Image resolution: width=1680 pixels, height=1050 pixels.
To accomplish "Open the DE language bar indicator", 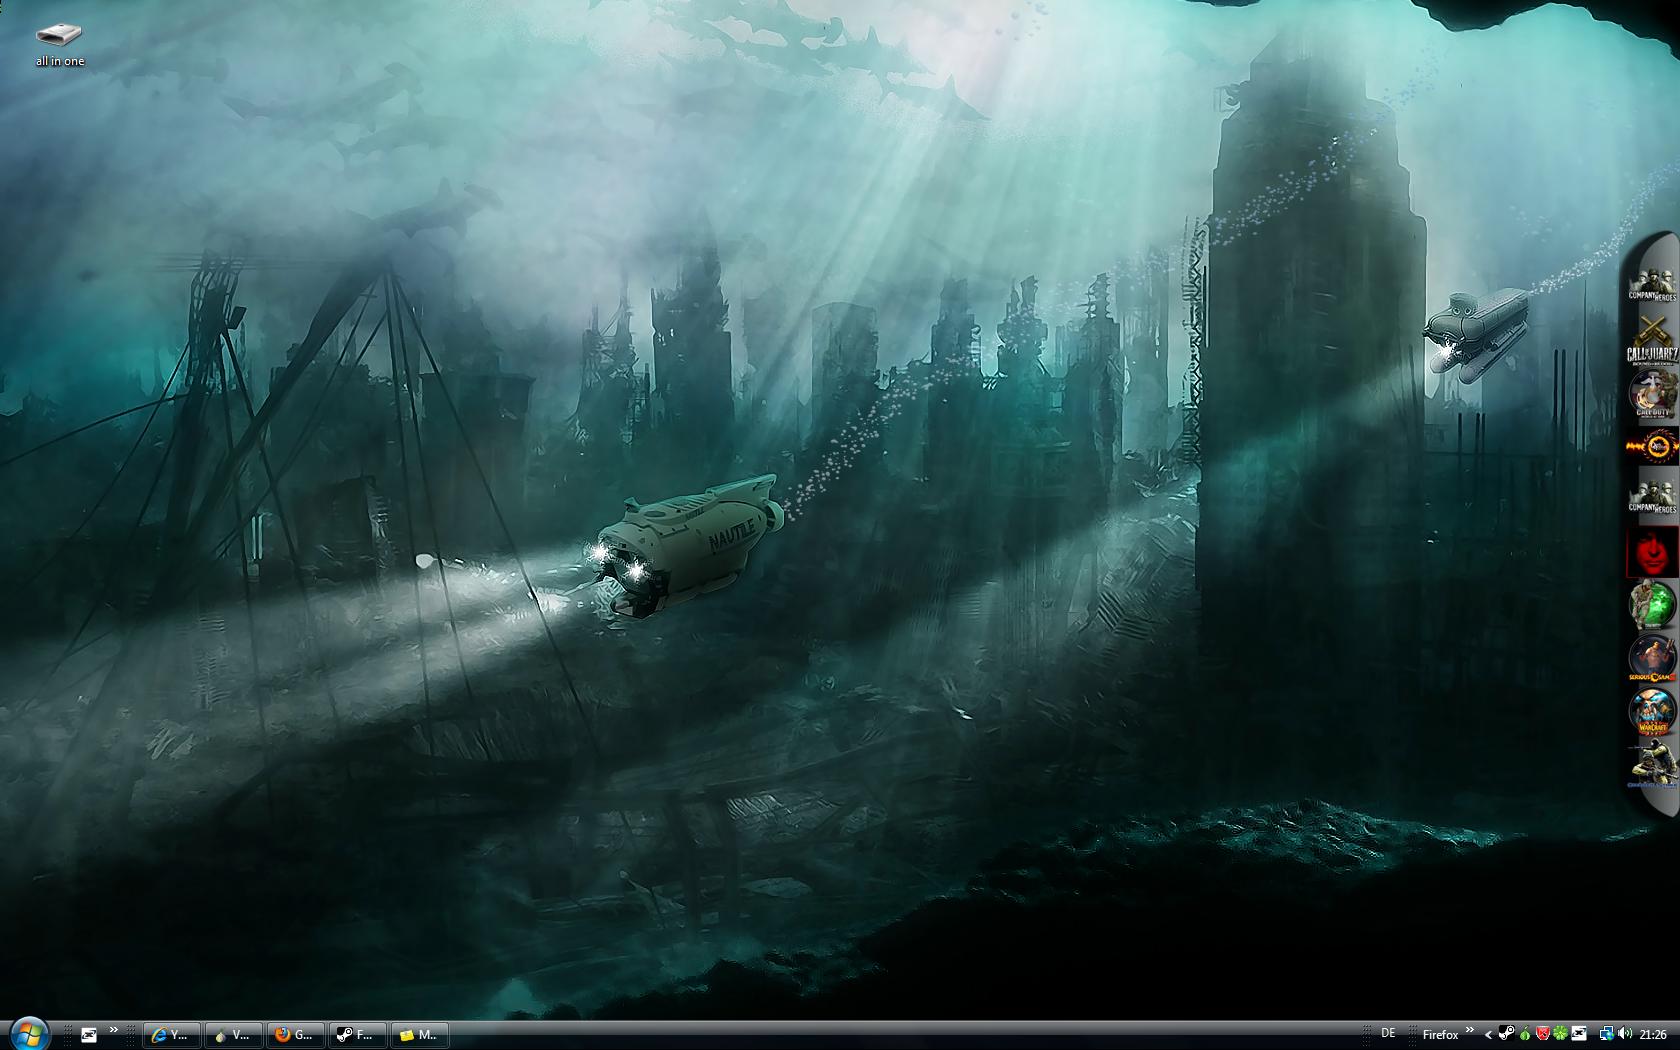I will pos(1388,1033).
